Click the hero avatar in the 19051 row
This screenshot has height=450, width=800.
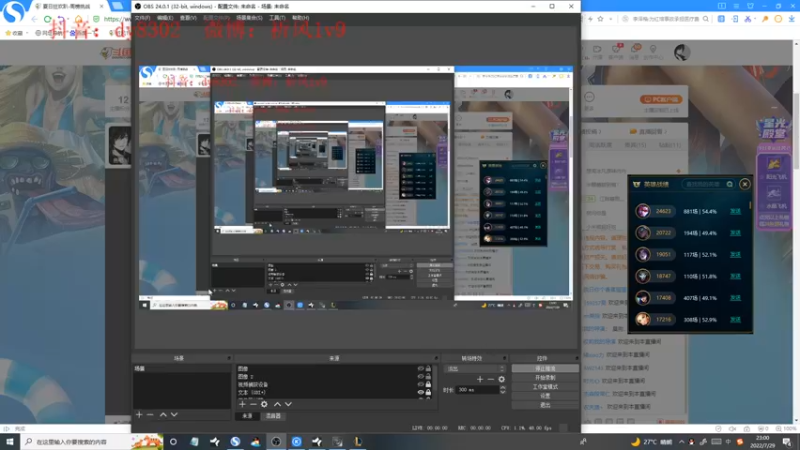[643, 254]
